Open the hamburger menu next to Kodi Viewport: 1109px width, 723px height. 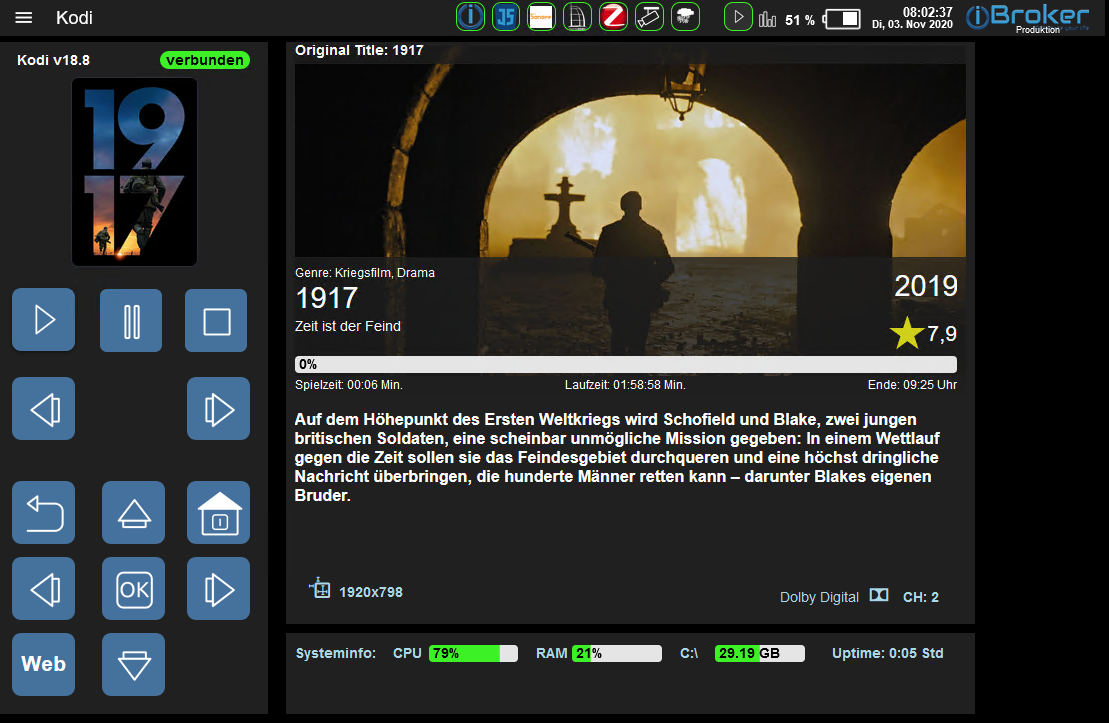pyautogui.click(x=23, y=18)
